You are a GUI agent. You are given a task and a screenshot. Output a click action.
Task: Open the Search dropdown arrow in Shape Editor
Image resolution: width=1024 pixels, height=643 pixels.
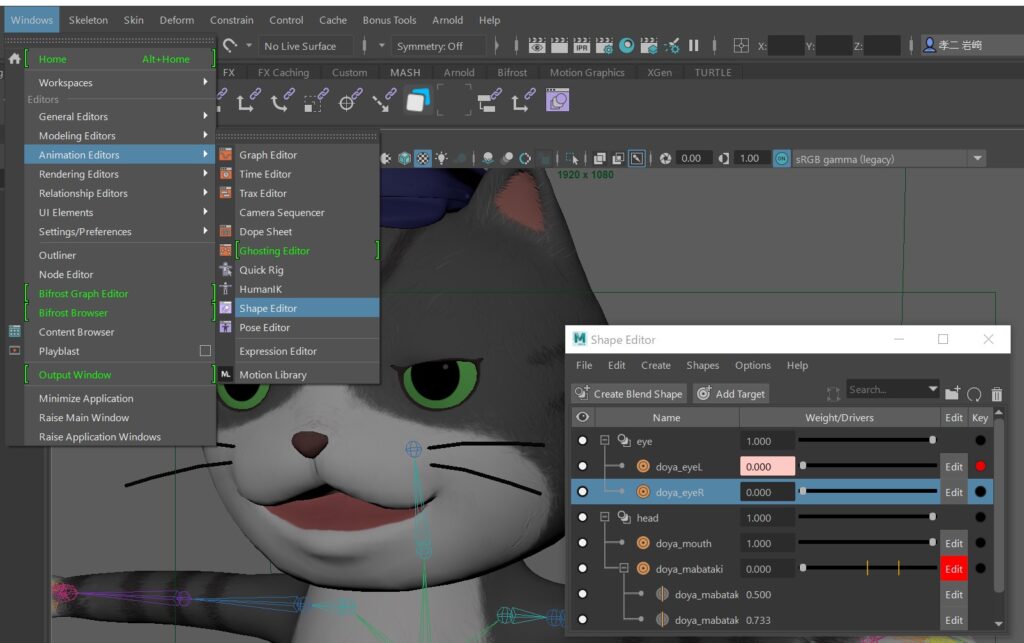(x=933, y=389)
